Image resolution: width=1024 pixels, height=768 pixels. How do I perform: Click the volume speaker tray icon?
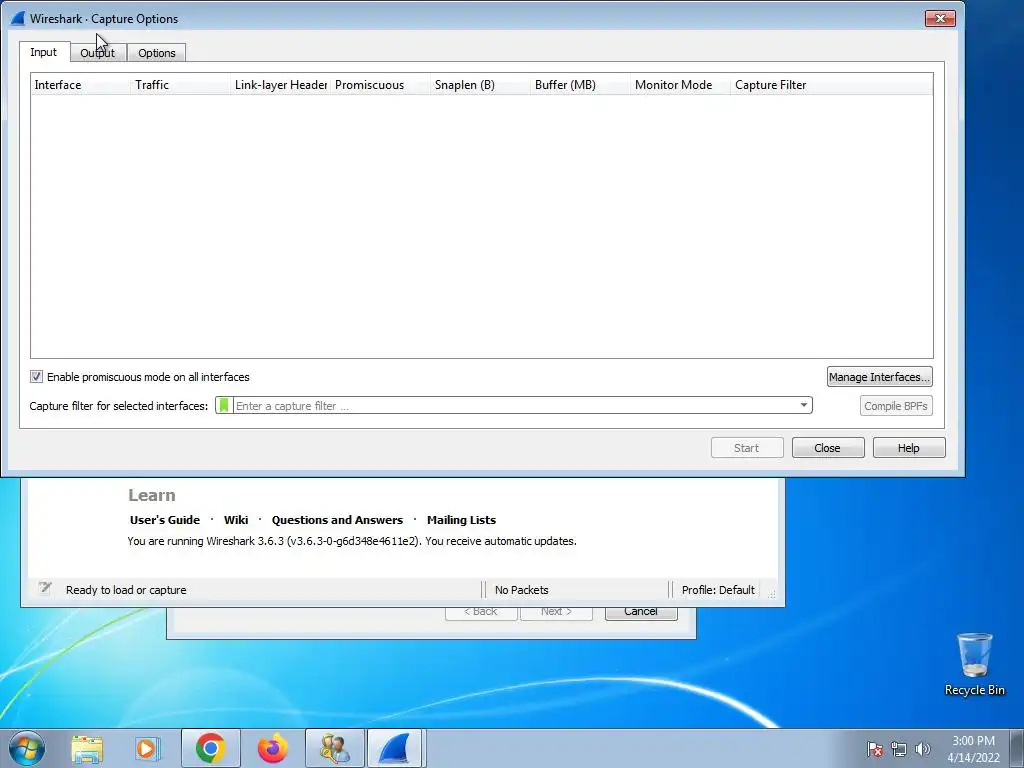click(923, 749)
